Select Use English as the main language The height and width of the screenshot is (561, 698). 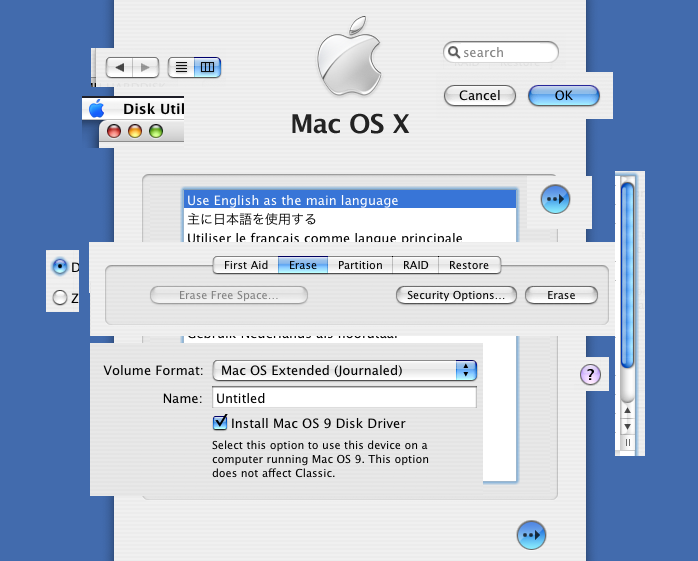click(350, 200)
